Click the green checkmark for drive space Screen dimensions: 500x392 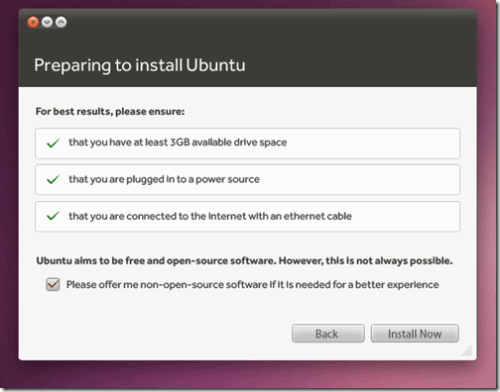click(x=53, y=143)
